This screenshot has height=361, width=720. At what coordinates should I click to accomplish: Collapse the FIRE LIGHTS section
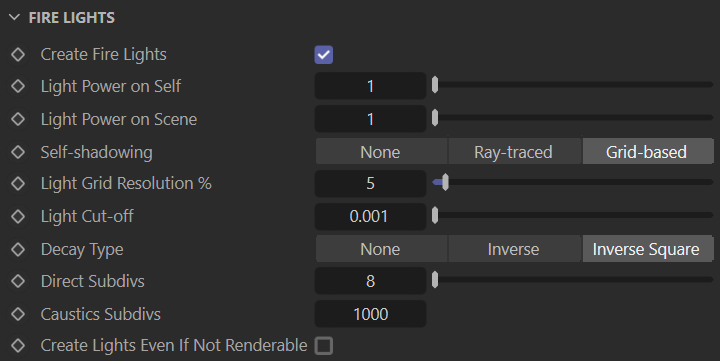pyautogui.click(x=14, y=17)
